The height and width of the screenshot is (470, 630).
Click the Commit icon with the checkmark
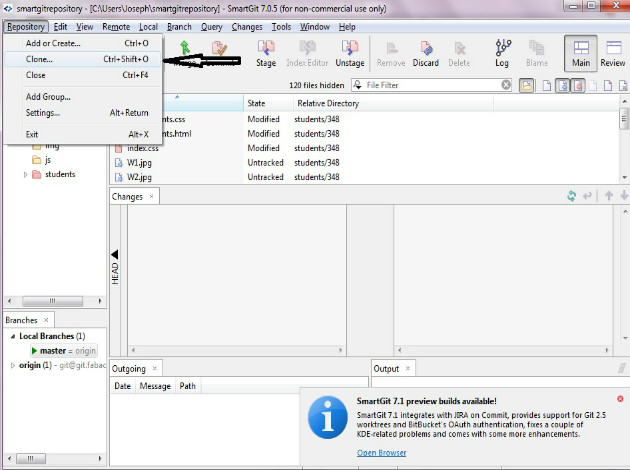(x=219, y=48)
